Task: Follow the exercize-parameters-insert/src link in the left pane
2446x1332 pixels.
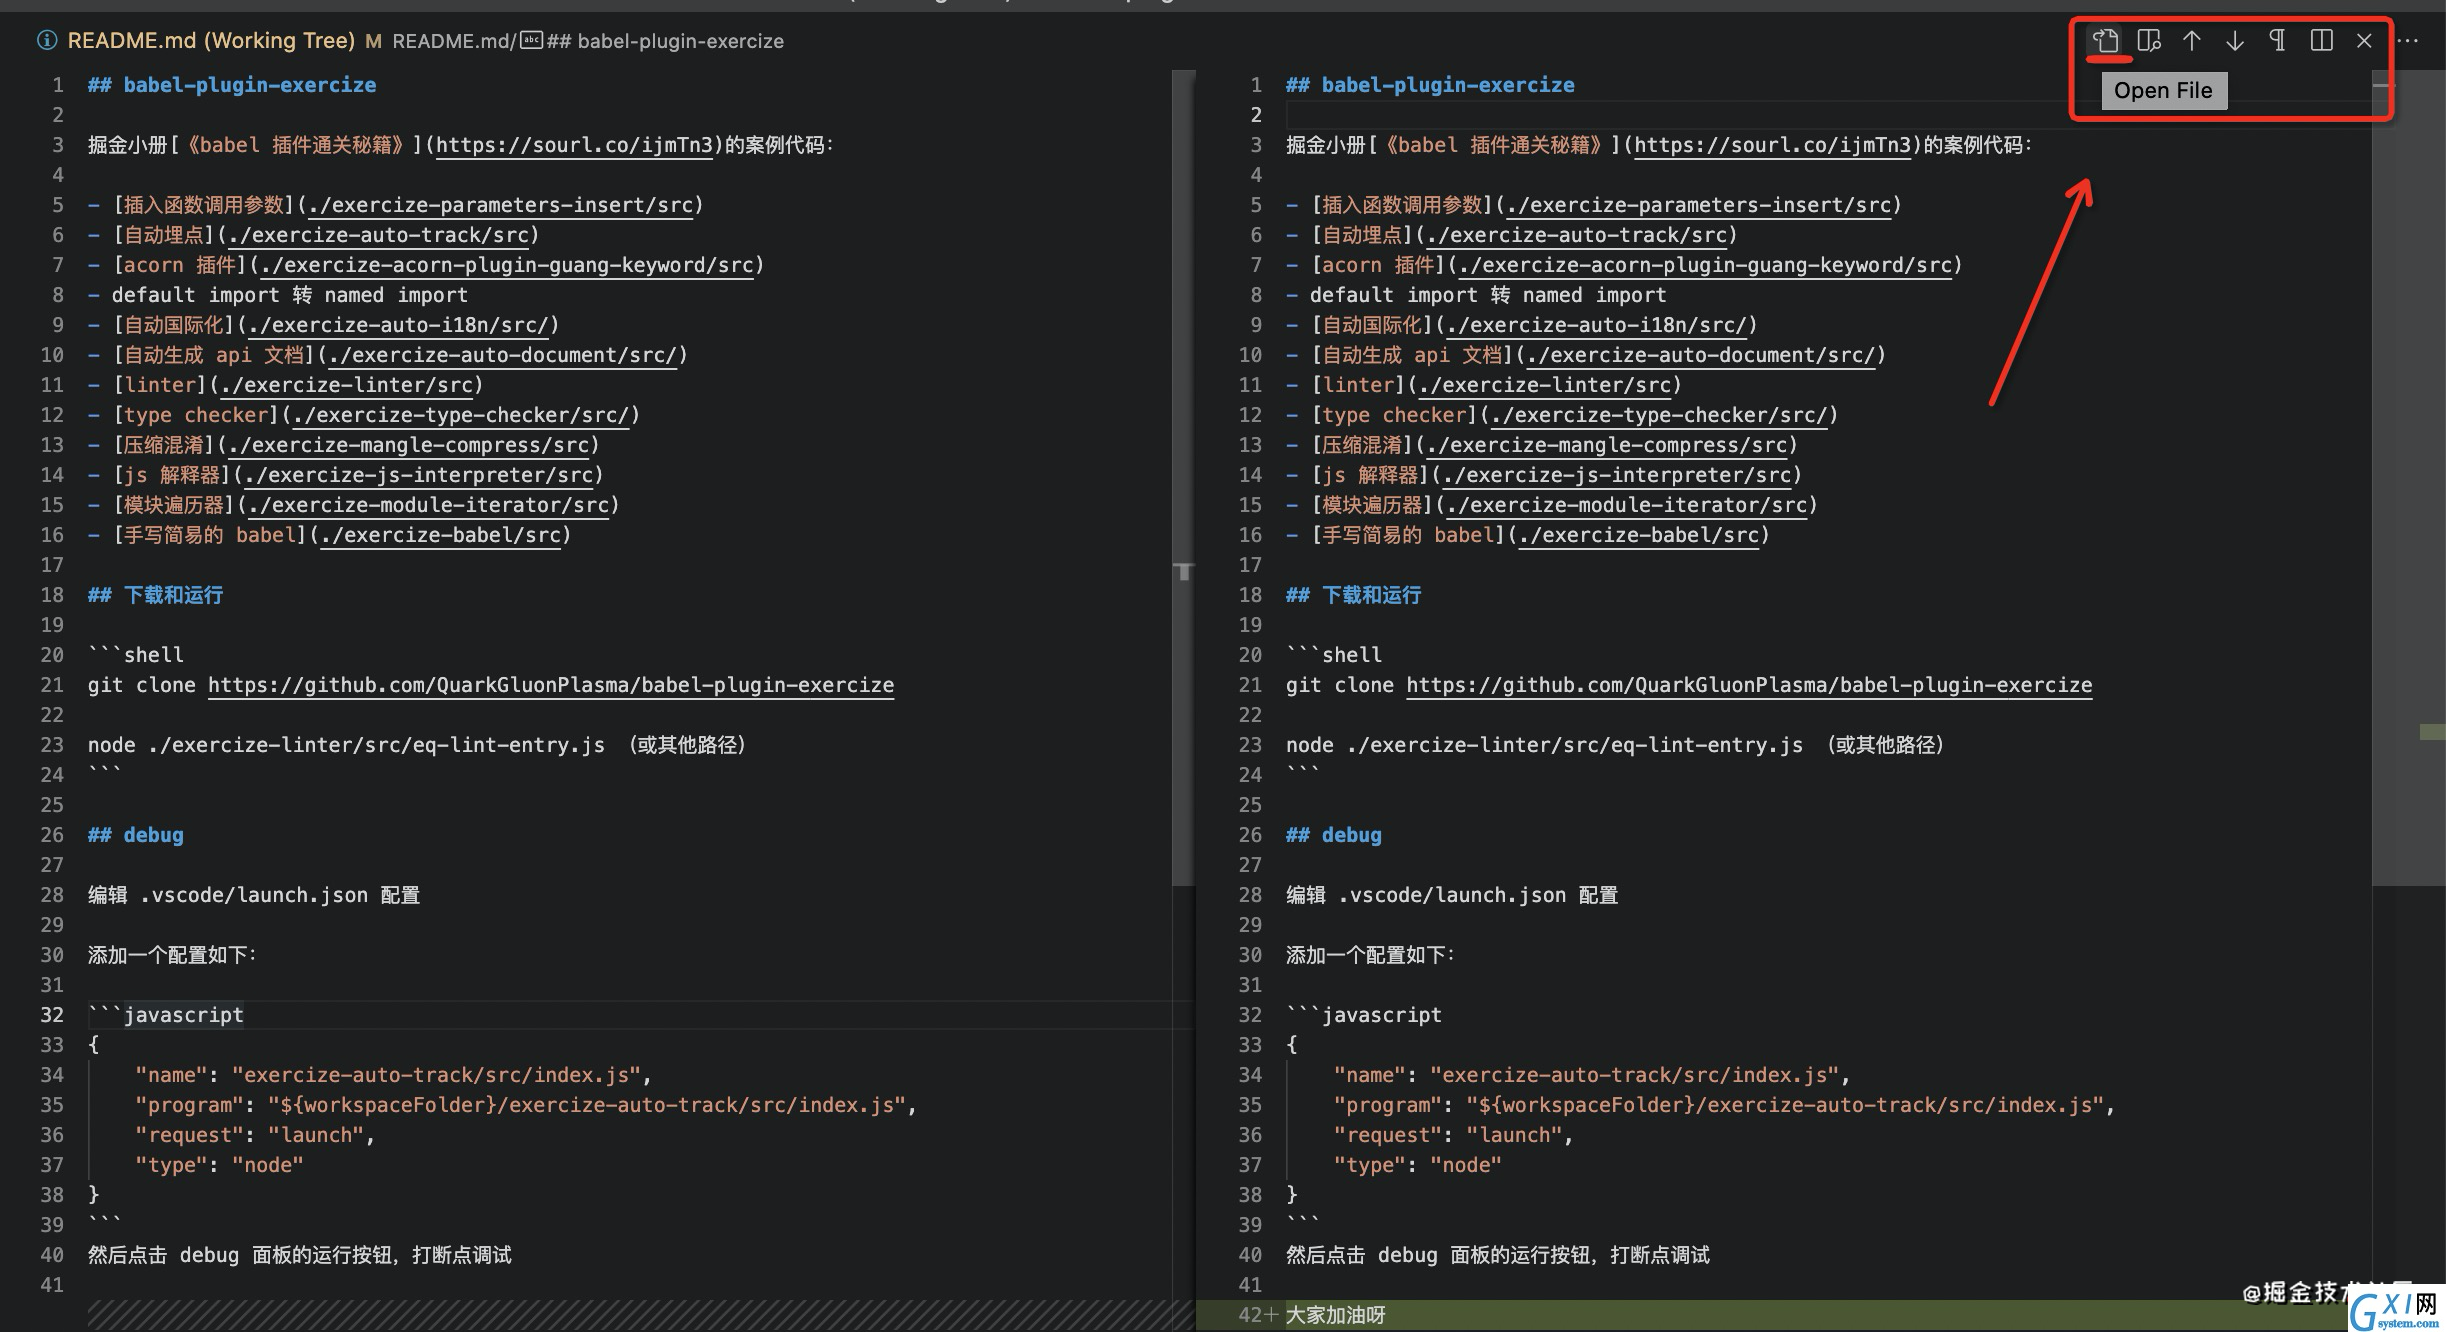Action: tap(501, 205)
